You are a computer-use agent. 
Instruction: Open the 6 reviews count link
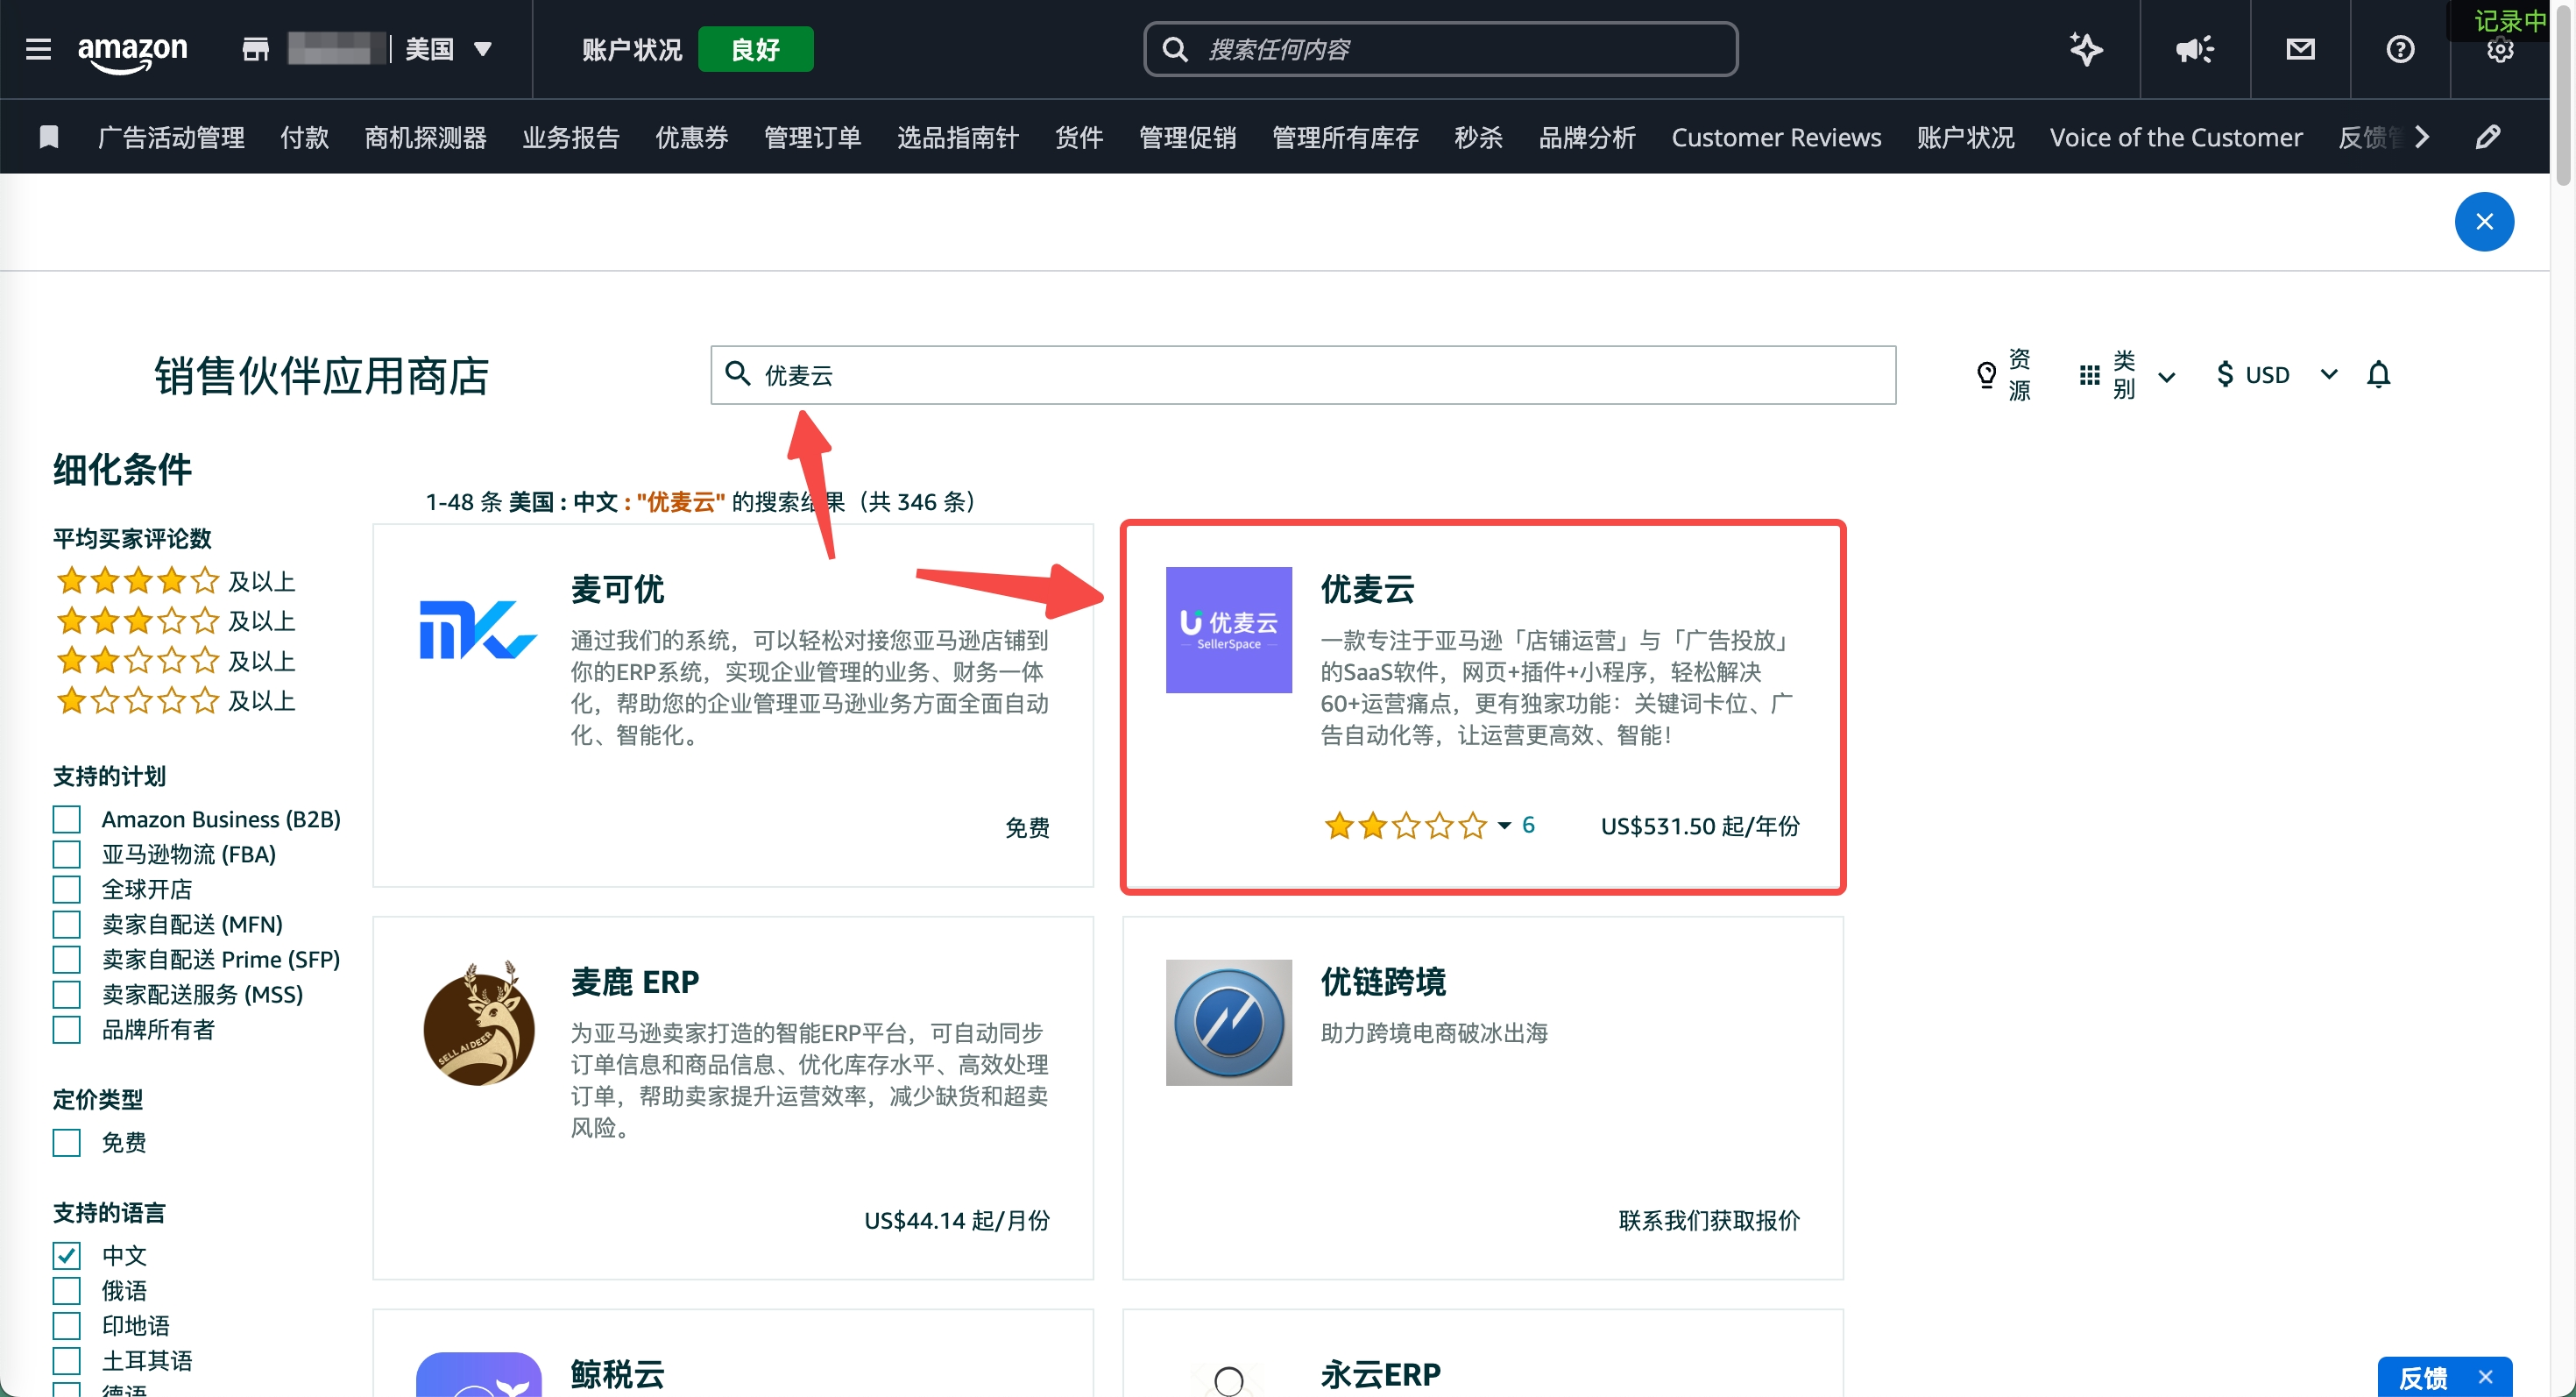coord(1528,825)
